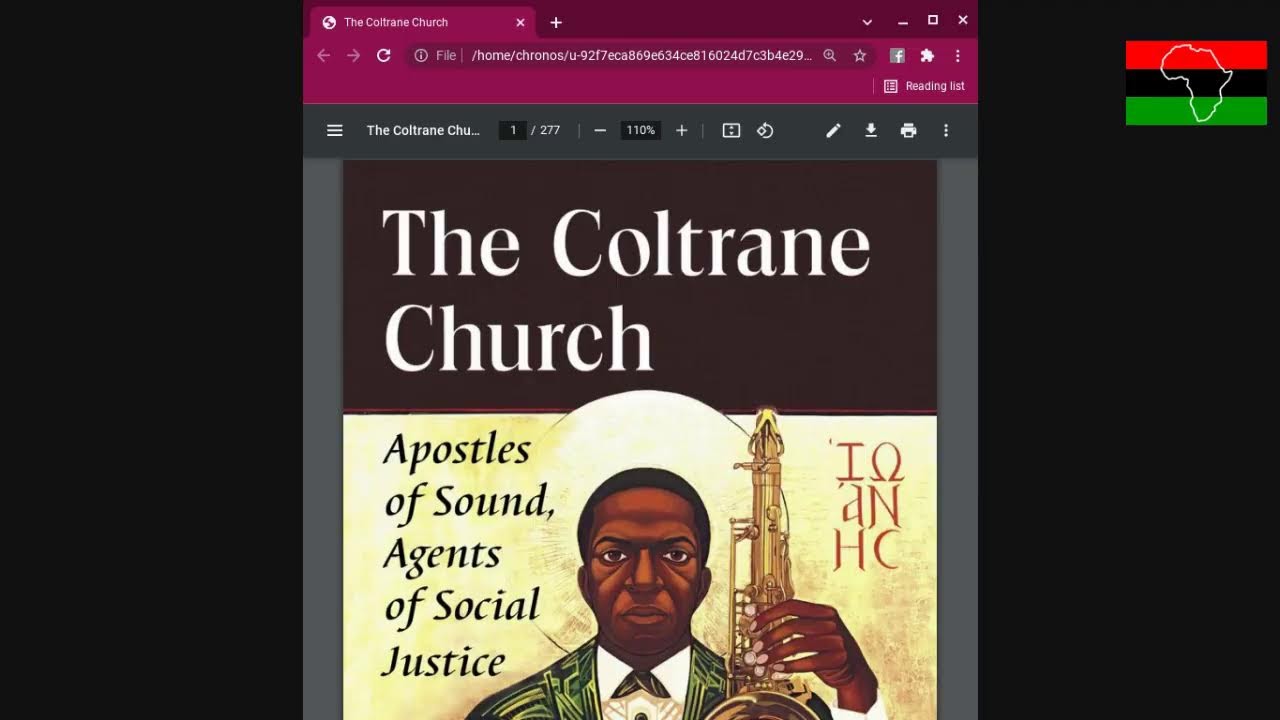Click the total page count '277'
The image size is (1280, 720).
click(x=550, y=130)
